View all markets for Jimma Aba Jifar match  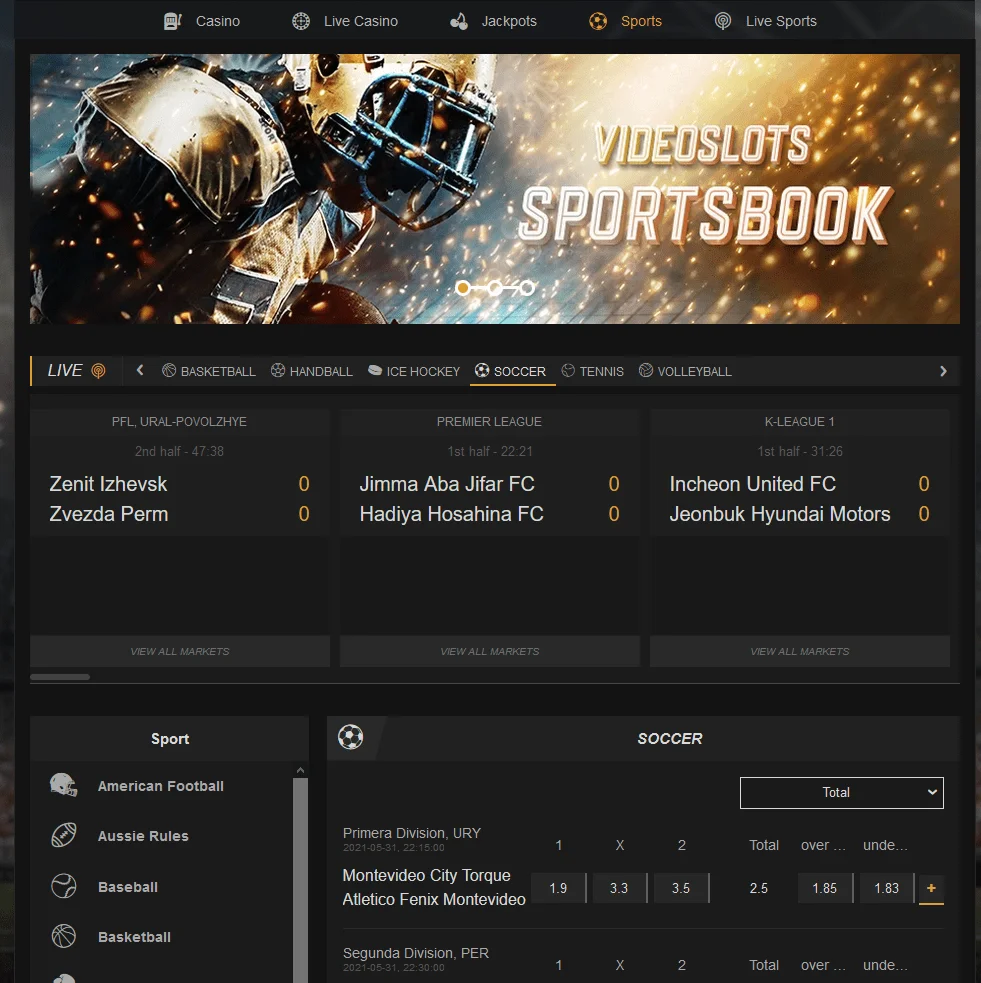coord(490,651)
